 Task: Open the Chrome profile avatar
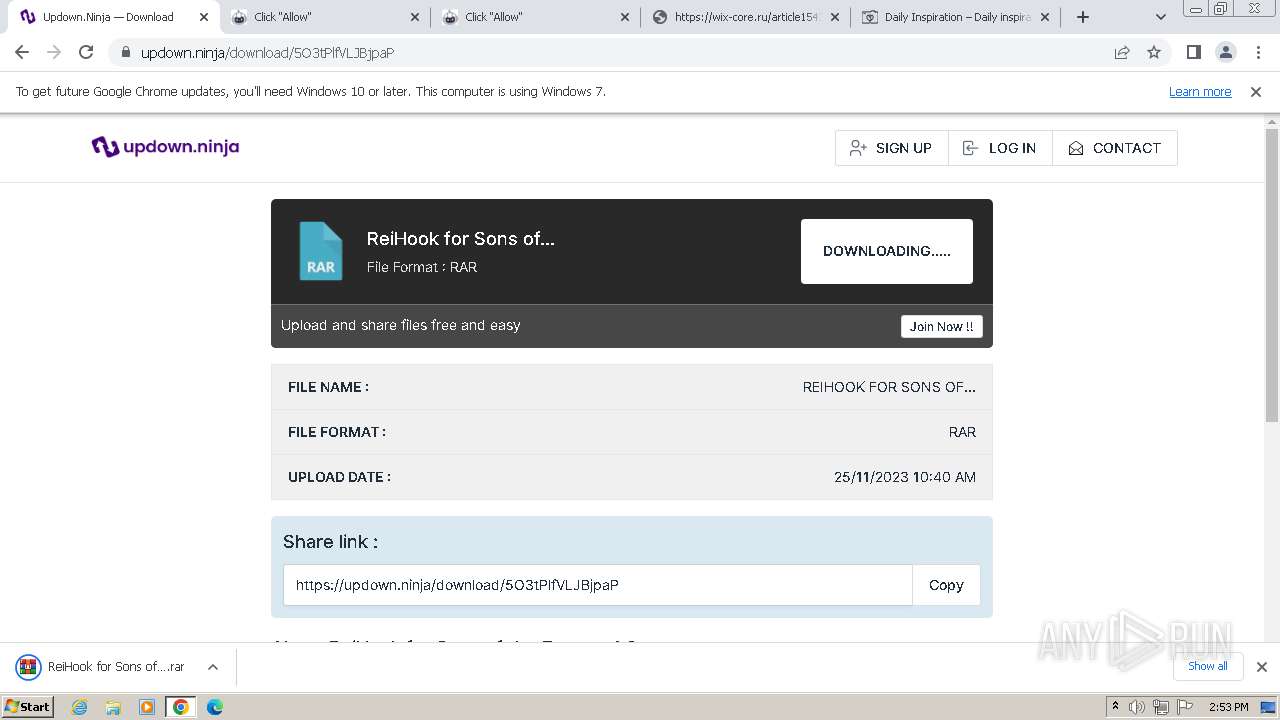tap(1226, 53)
